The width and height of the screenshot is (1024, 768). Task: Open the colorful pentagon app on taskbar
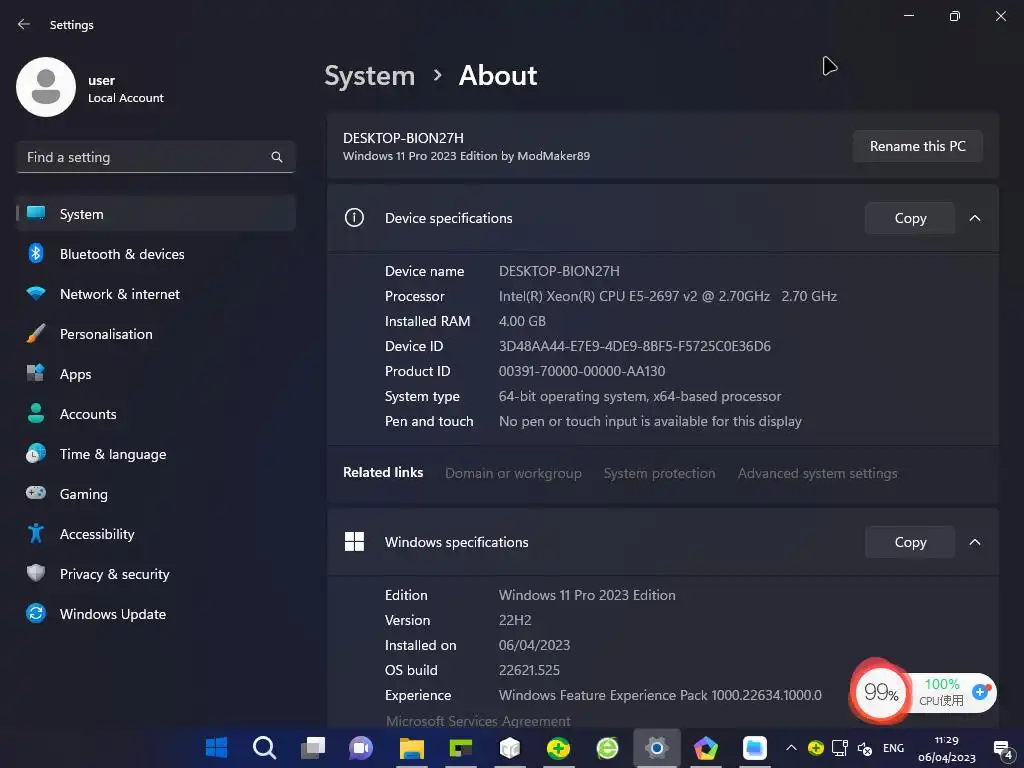pos(706,748)
